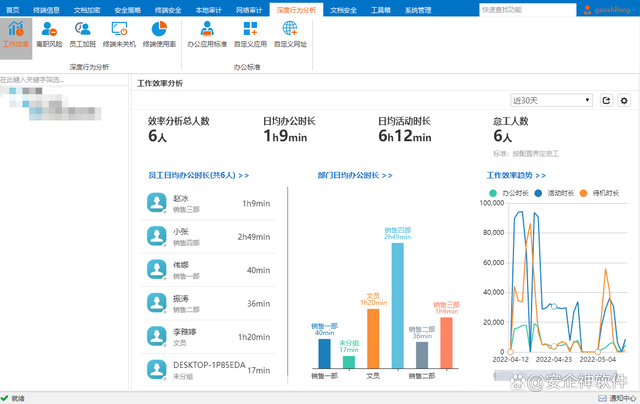640x404 pixels.
Task: Click the orange 文员 1h20min bar
Action: [373, 339]
